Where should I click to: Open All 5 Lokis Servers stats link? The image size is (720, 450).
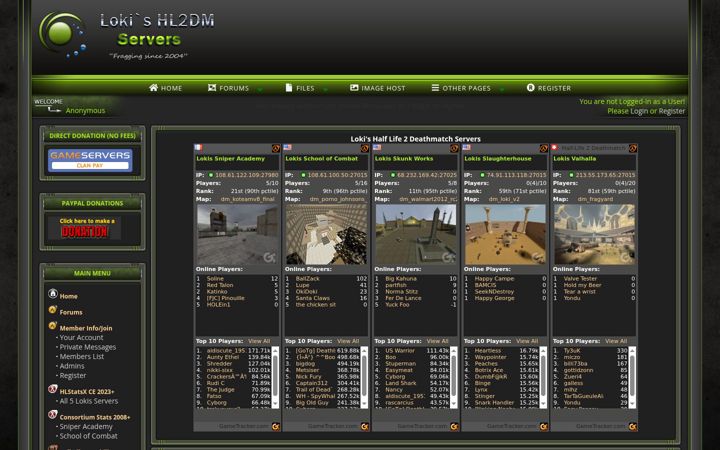point(89,401)
